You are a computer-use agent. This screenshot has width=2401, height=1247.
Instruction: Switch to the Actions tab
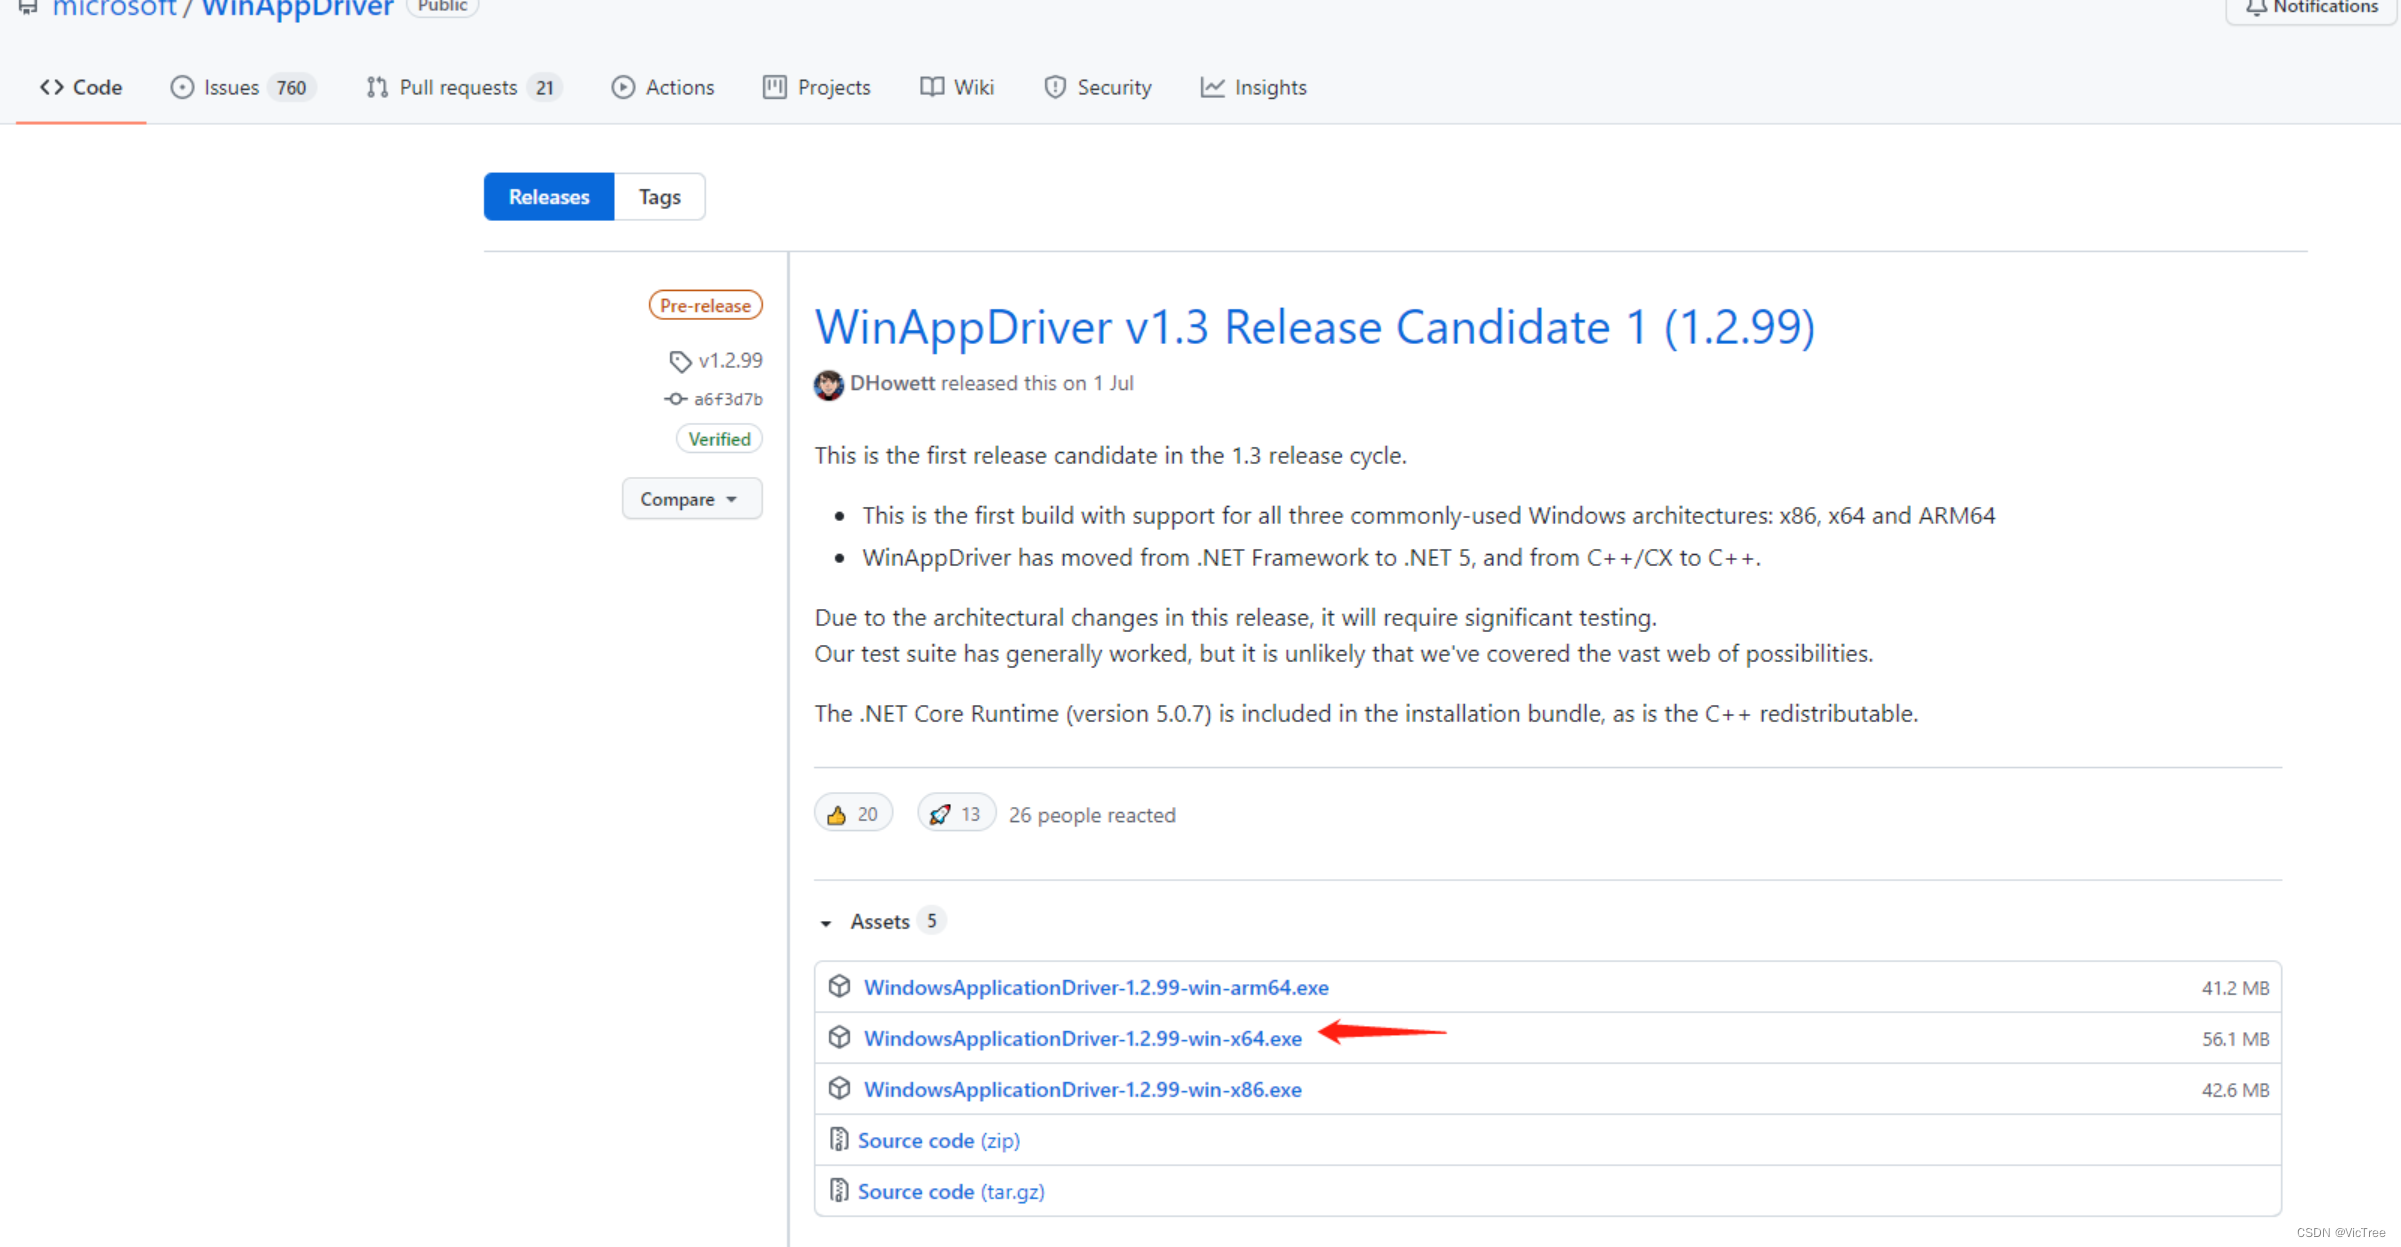pos(662,87)
